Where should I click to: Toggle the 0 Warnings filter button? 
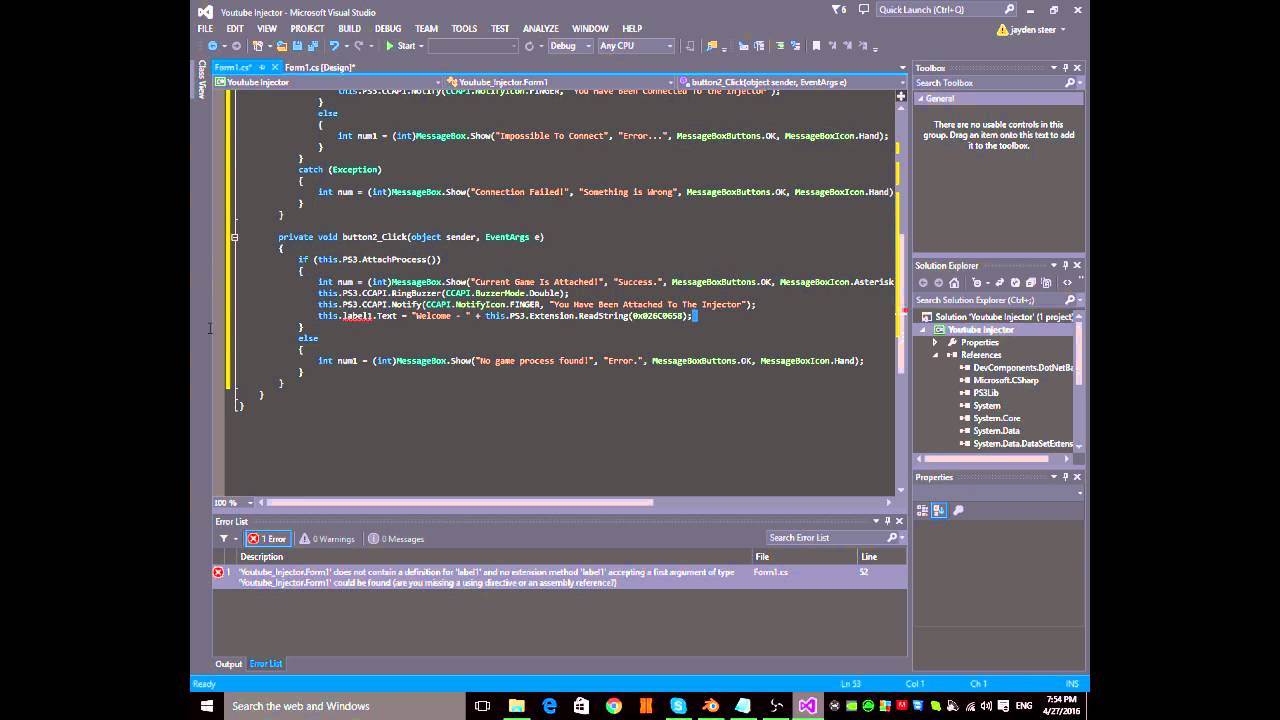(x=327, y=538)
